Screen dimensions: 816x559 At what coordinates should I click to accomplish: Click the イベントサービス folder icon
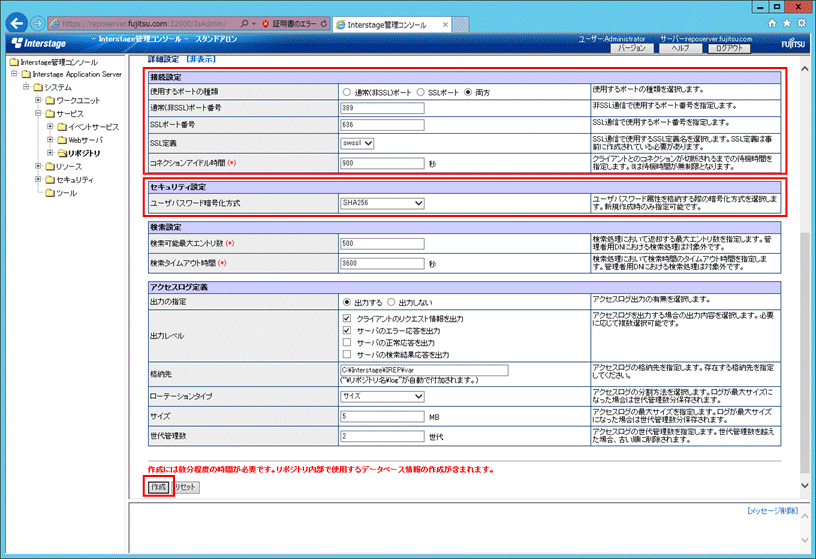[62, 127]
